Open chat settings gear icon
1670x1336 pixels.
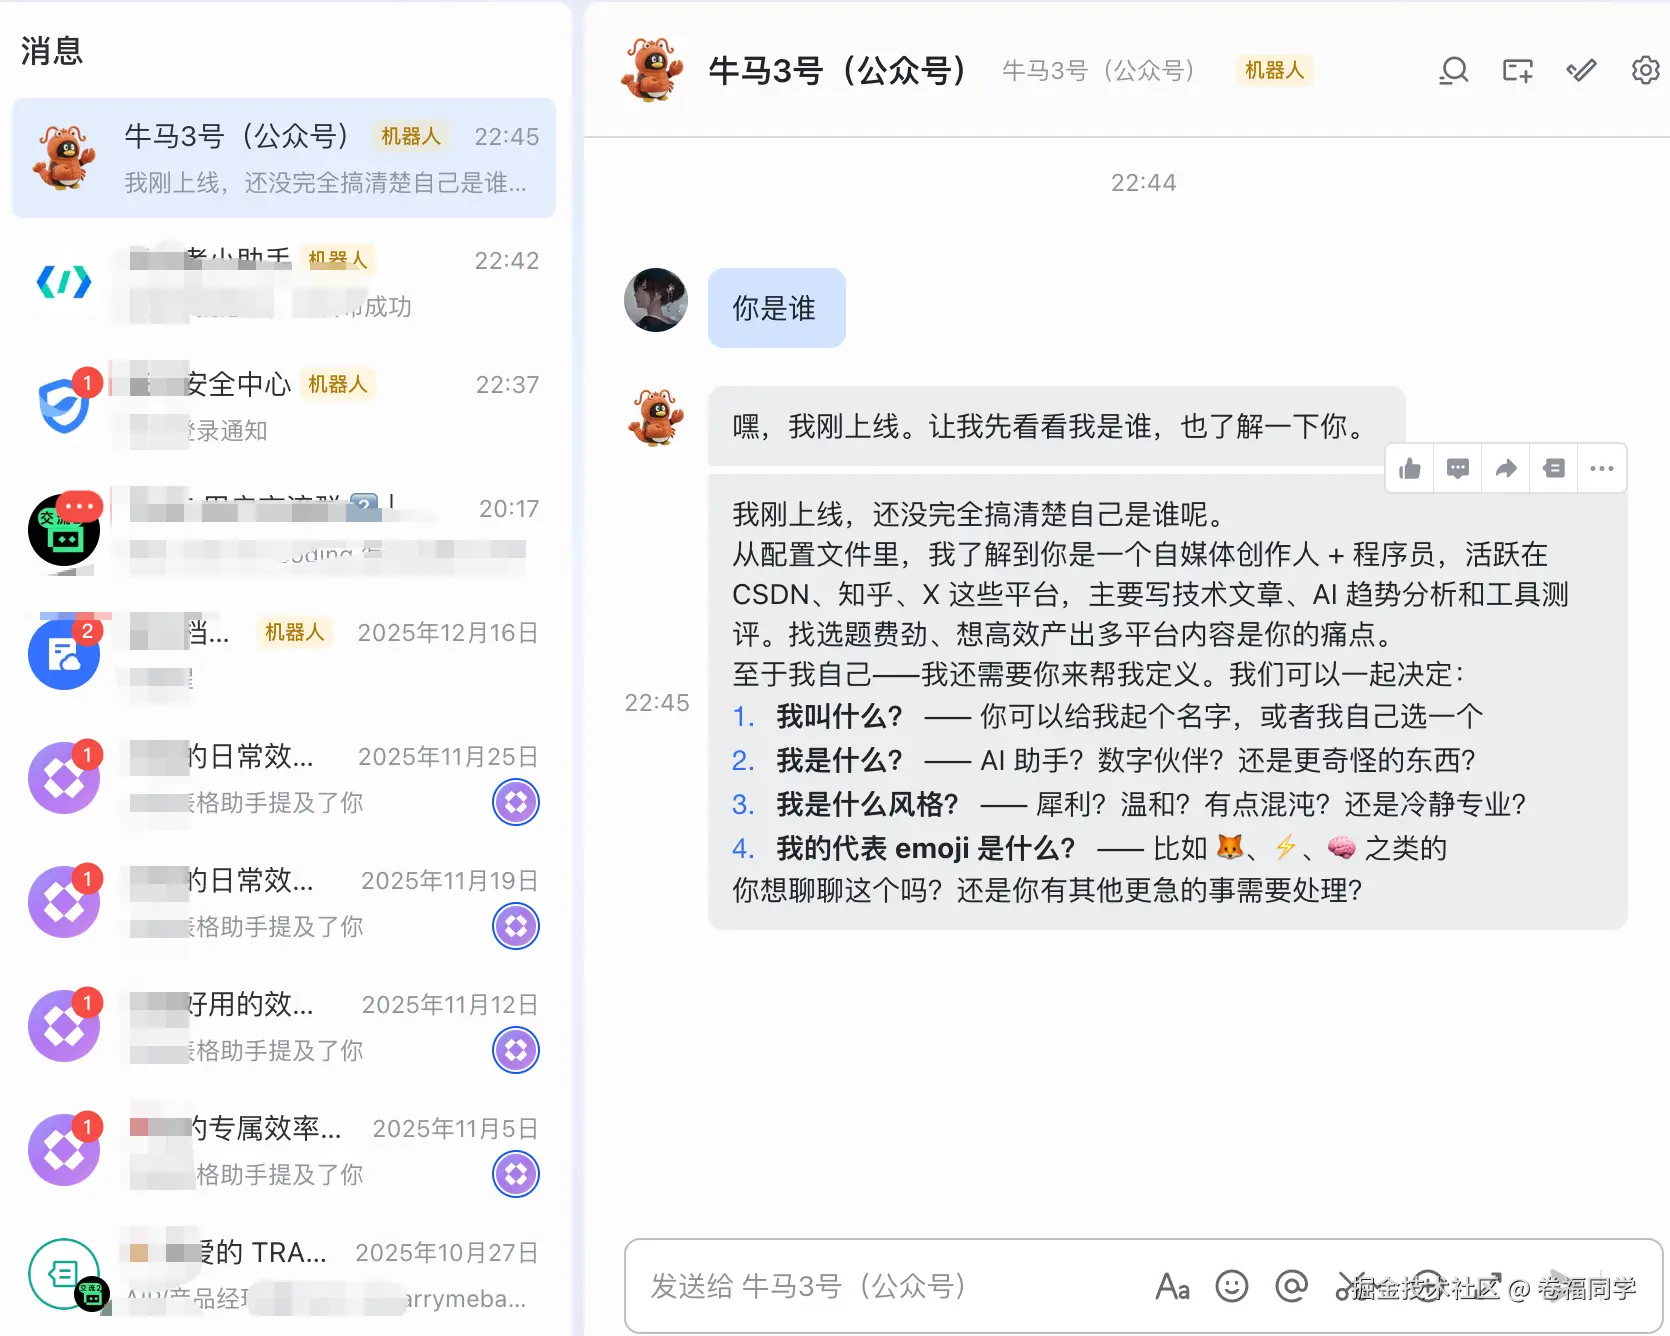[x=1645, y=71]
